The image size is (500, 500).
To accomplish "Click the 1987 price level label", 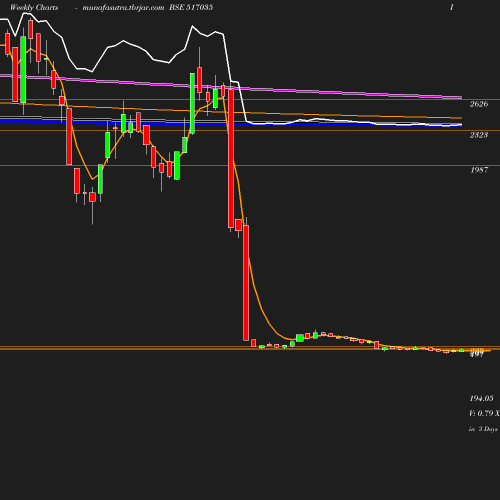I will 479,170.
